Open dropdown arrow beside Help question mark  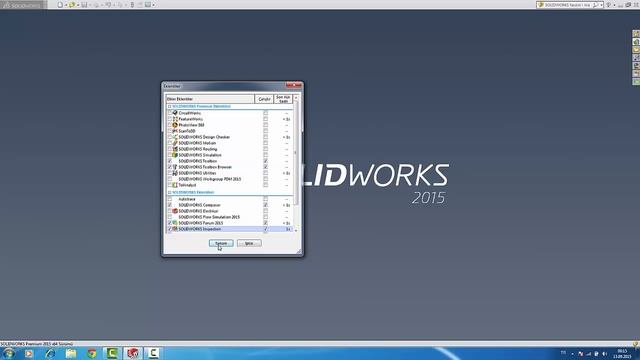[614, 5]
